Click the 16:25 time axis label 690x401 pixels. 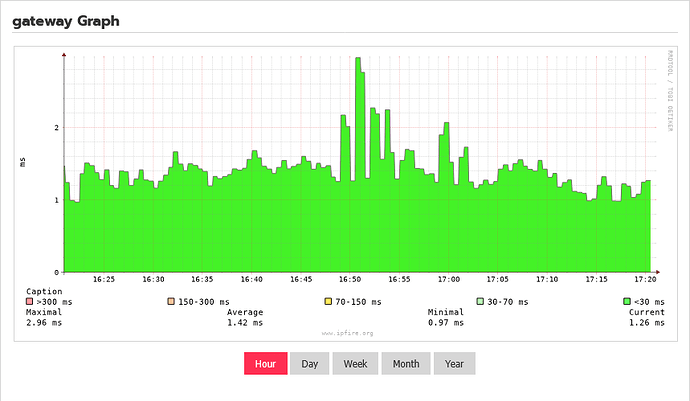[x=104, y=279]
